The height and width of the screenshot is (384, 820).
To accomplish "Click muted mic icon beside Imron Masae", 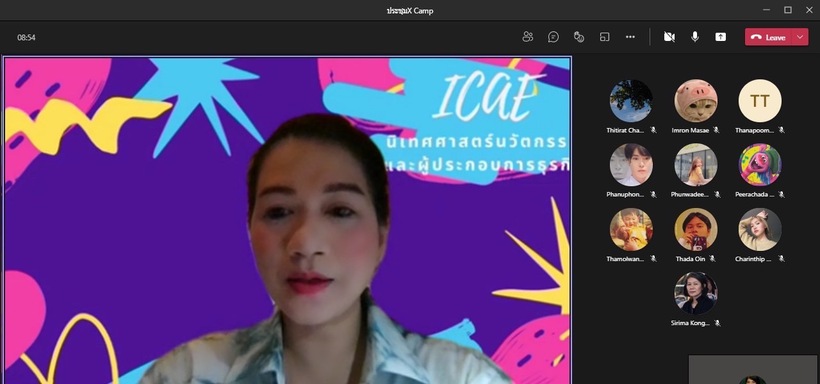I will (x=716, y=130).
